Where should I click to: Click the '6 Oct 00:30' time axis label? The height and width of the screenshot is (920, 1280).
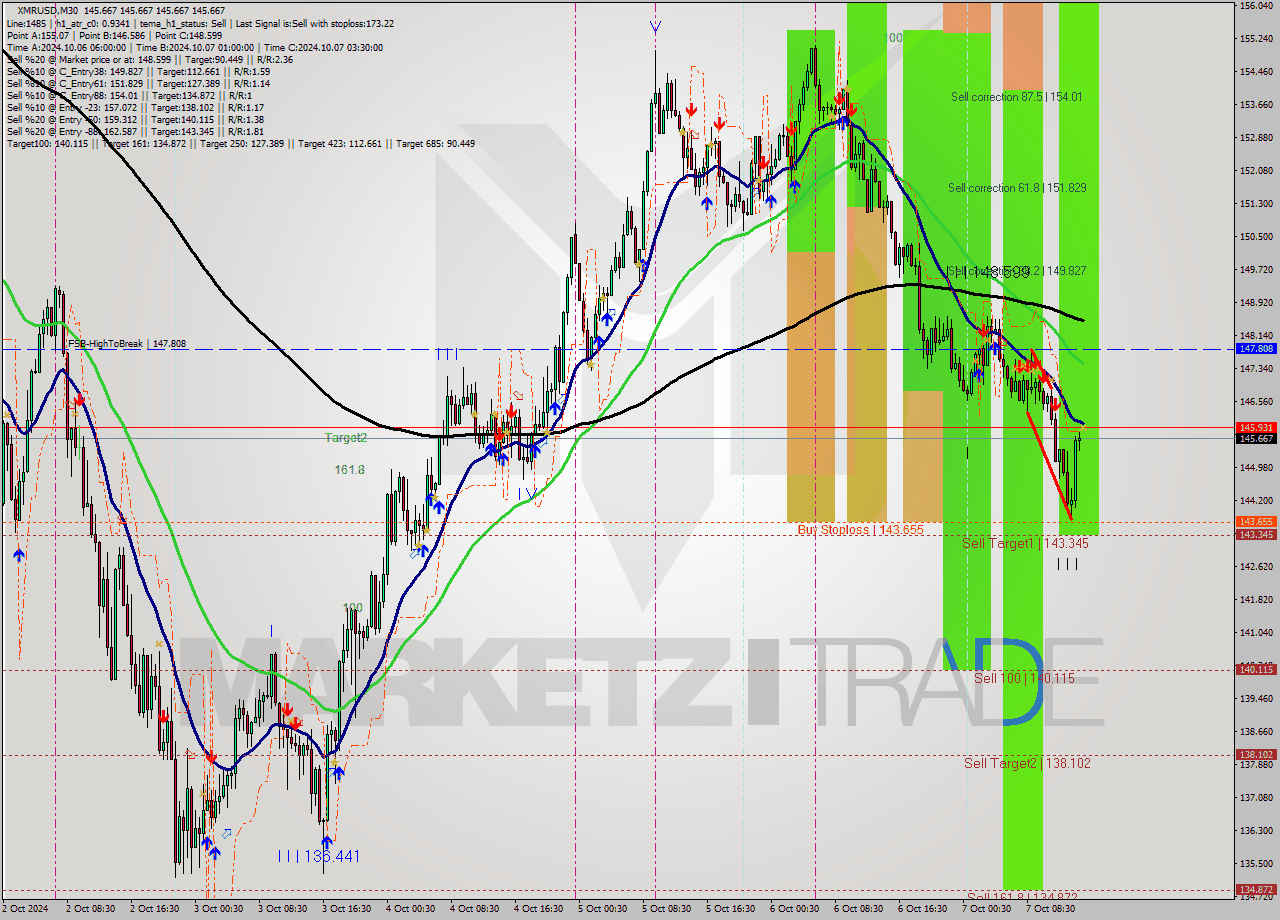794,909
